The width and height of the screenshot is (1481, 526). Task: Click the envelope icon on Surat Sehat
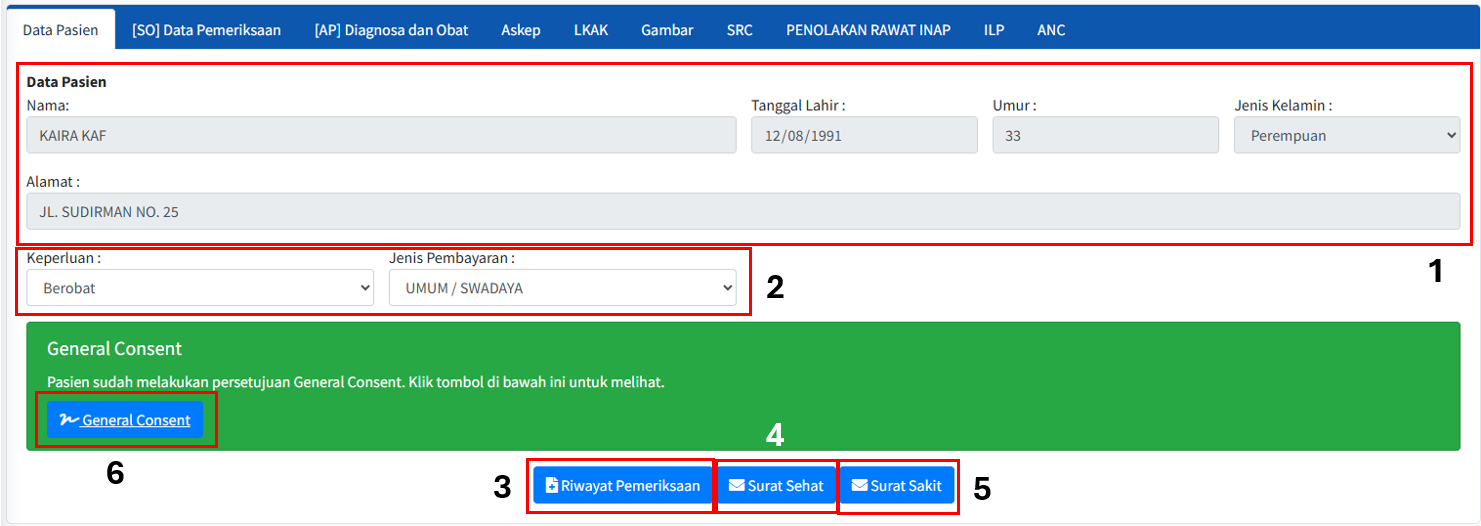[737, 486]
